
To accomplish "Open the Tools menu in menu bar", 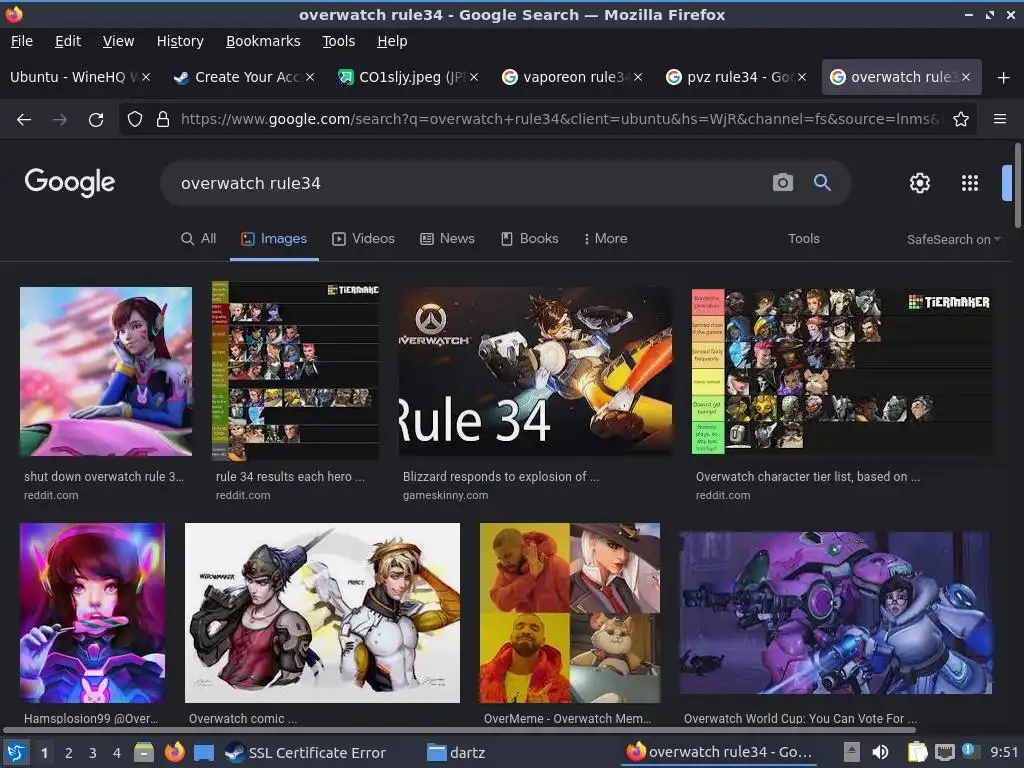I will click(x=338, y=41).
